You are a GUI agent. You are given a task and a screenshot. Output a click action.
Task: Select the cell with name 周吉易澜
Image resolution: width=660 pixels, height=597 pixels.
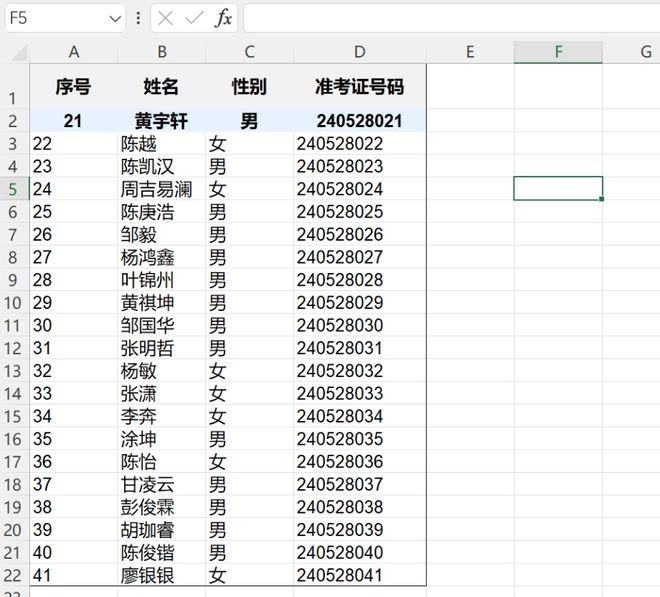[162, 189]
